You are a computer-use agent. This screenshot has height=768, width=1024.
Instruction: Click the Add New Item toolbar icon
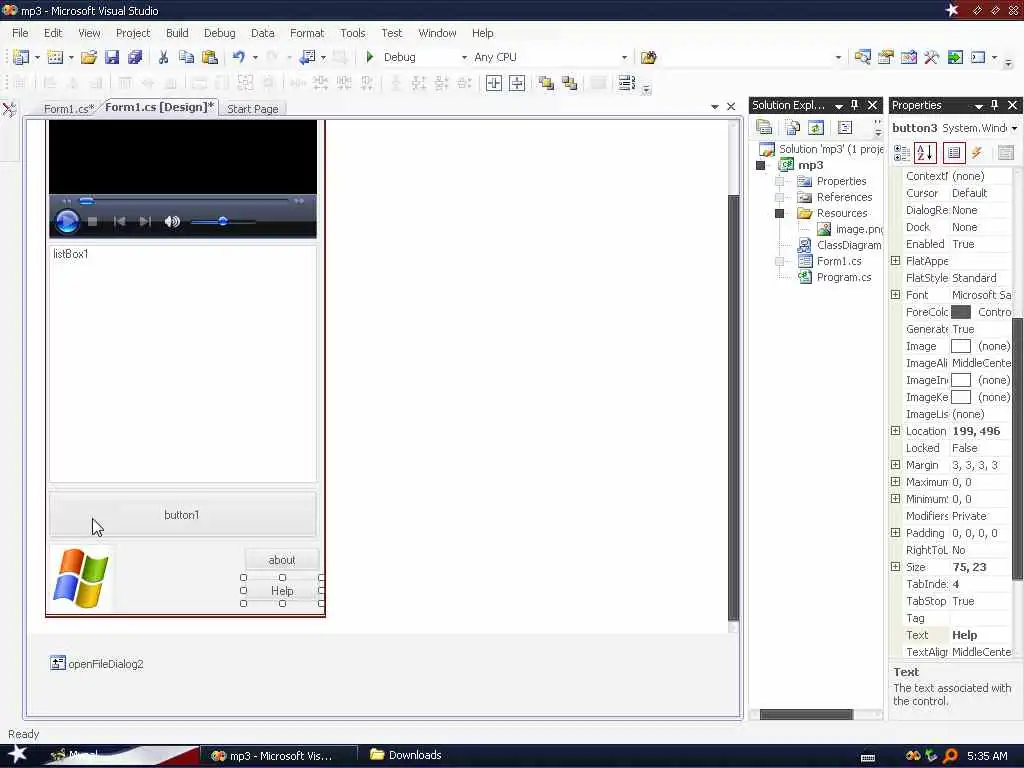56,57
